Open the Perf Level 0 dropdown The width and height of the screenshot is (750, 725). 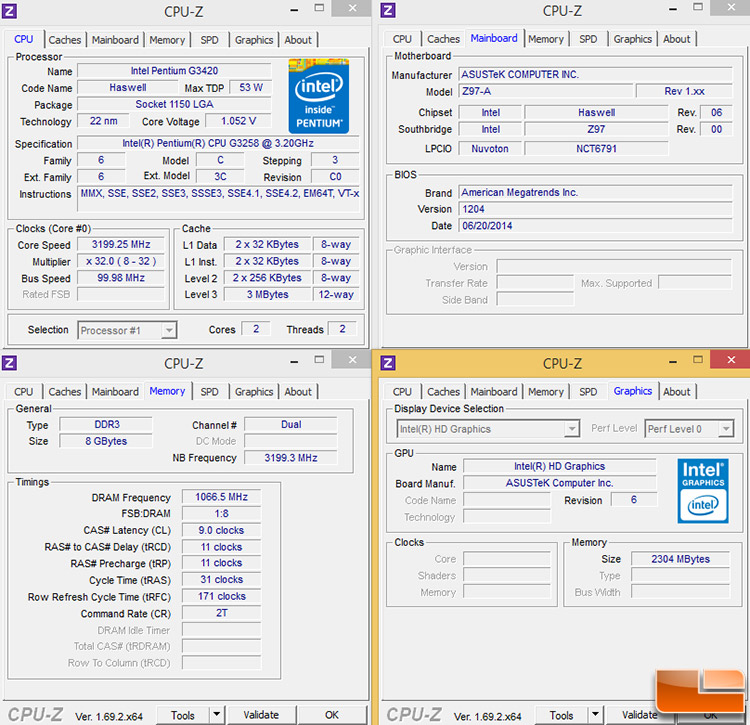pos(689,429)
